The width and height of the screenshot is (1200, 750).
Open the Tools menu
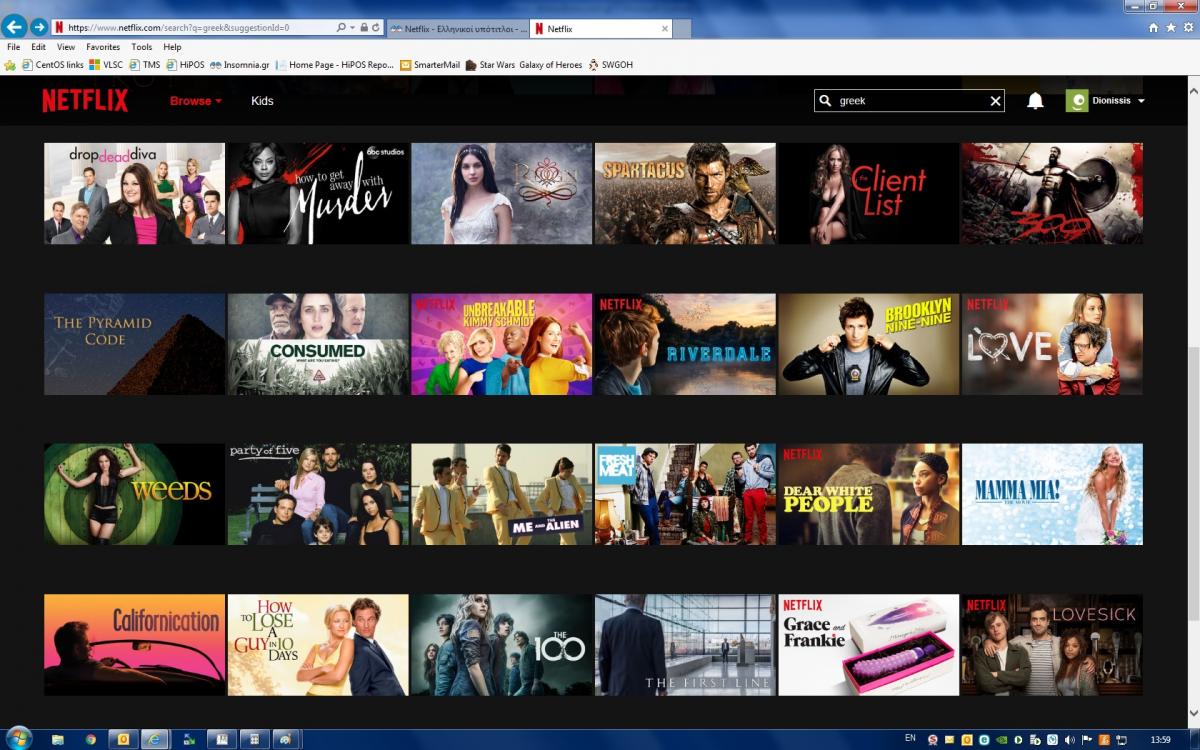tap(142, 47)
